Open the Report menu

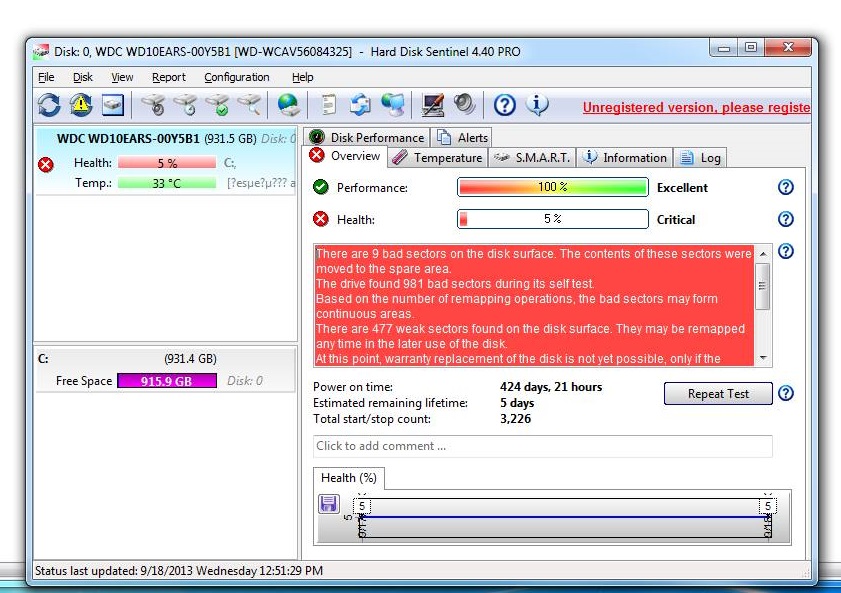tap(168, 77)
